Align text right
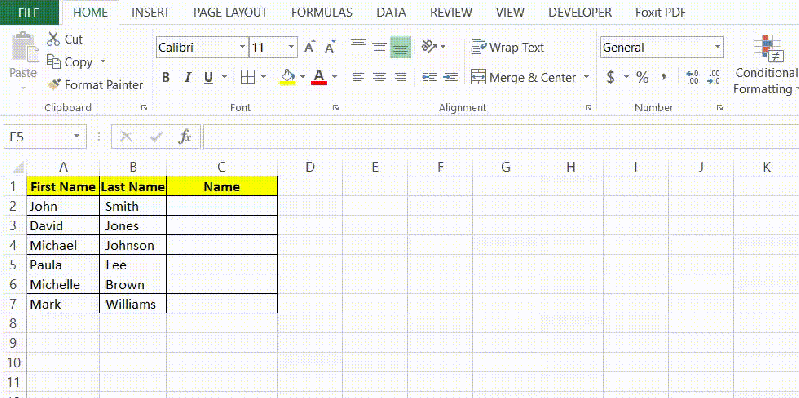This screenshot has width=799, height=398. click(x=401, y=77)
